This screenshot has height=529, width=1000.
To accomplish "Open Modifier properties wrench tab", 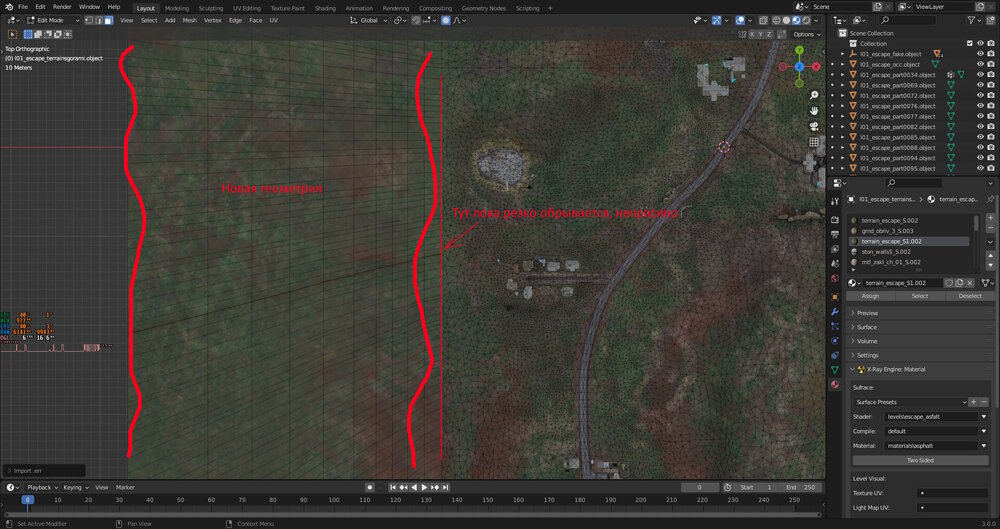I will point(835,311).
